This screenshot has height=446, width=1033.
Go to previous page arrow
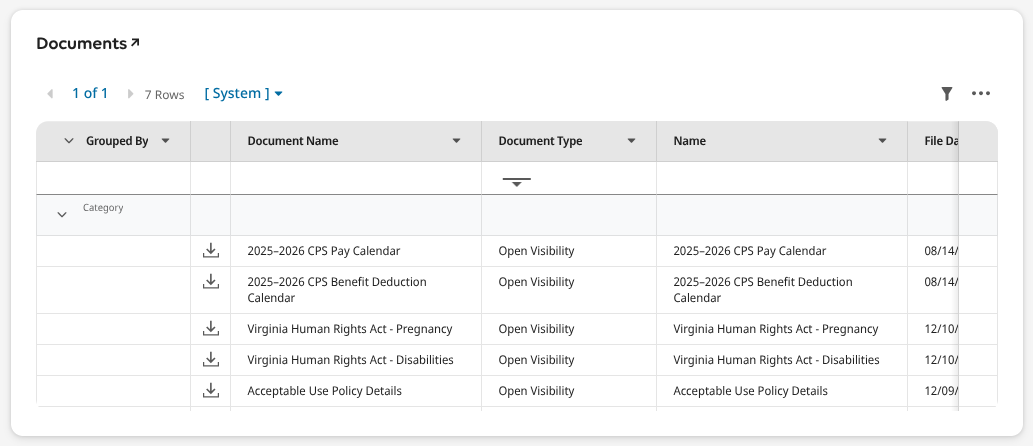50,94
